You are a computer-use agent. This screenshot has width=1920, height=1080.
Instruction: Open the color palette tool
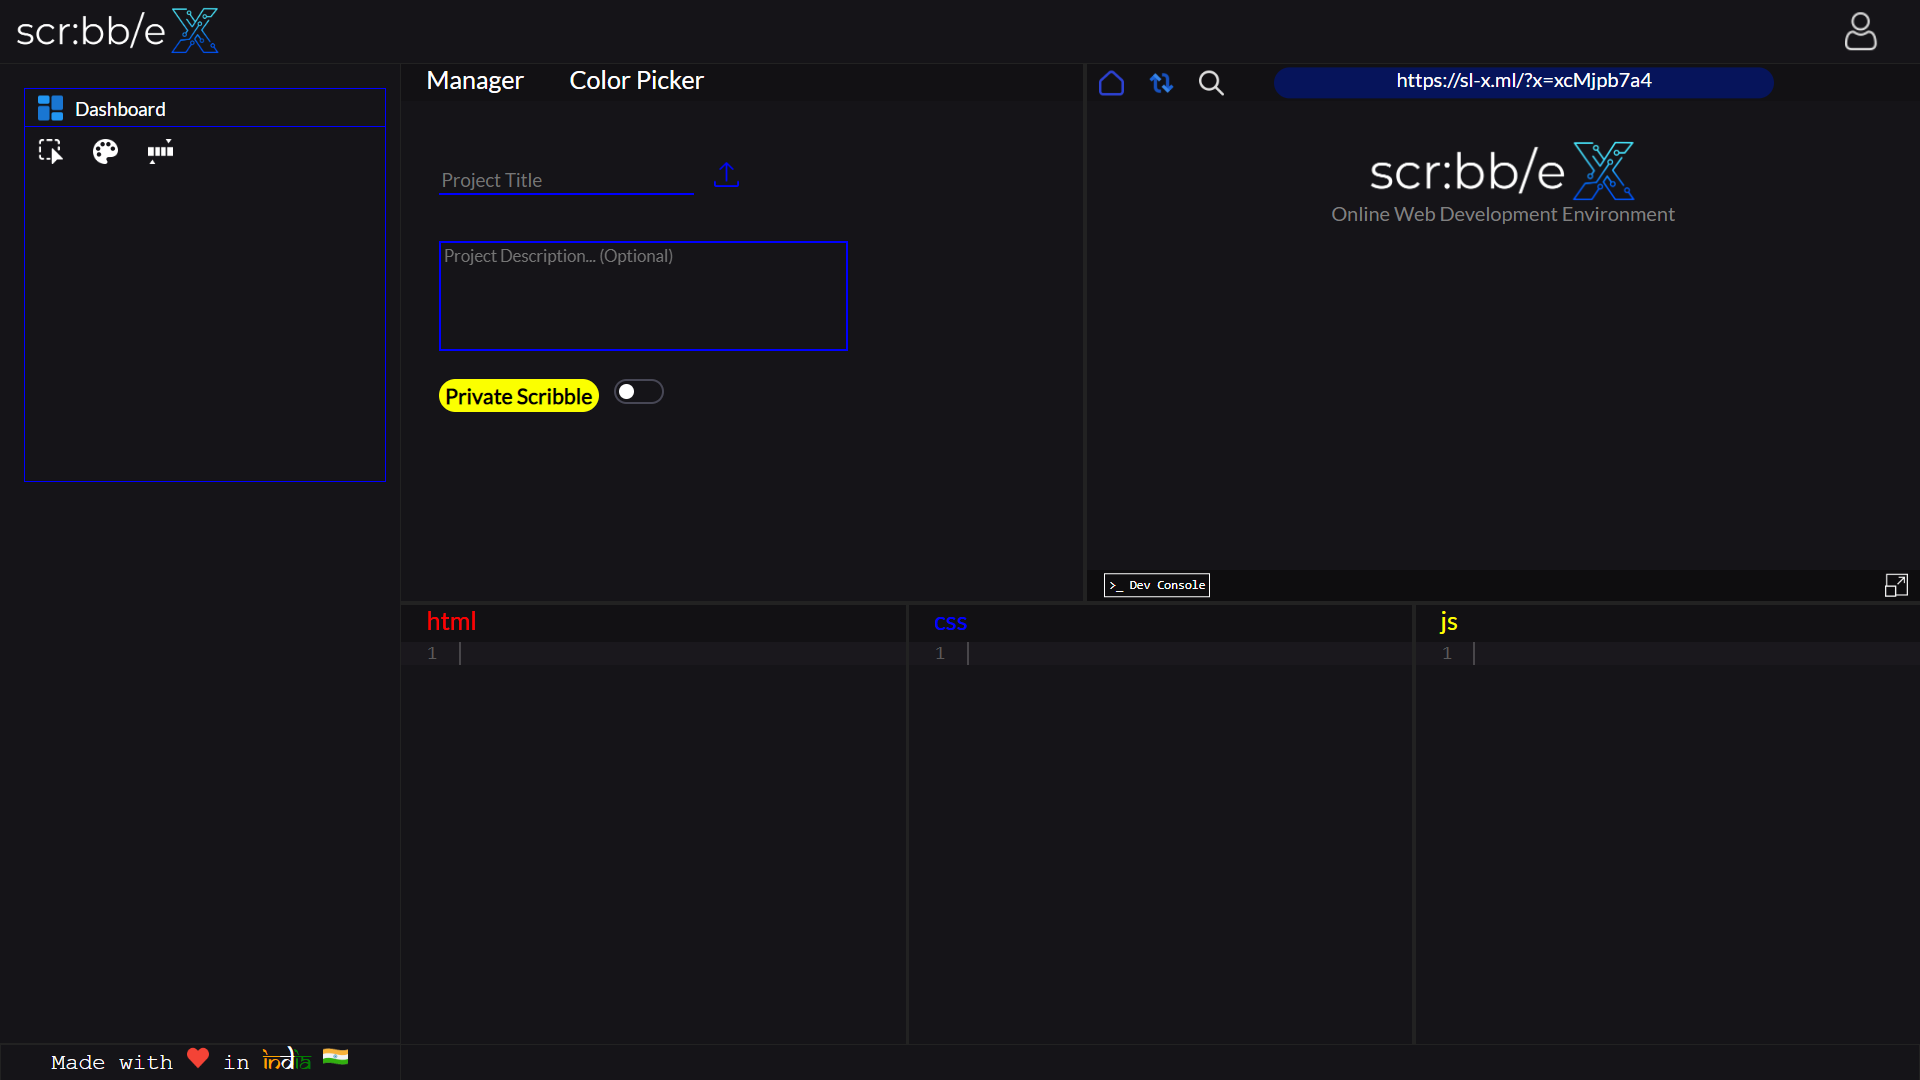coord(105,151)
